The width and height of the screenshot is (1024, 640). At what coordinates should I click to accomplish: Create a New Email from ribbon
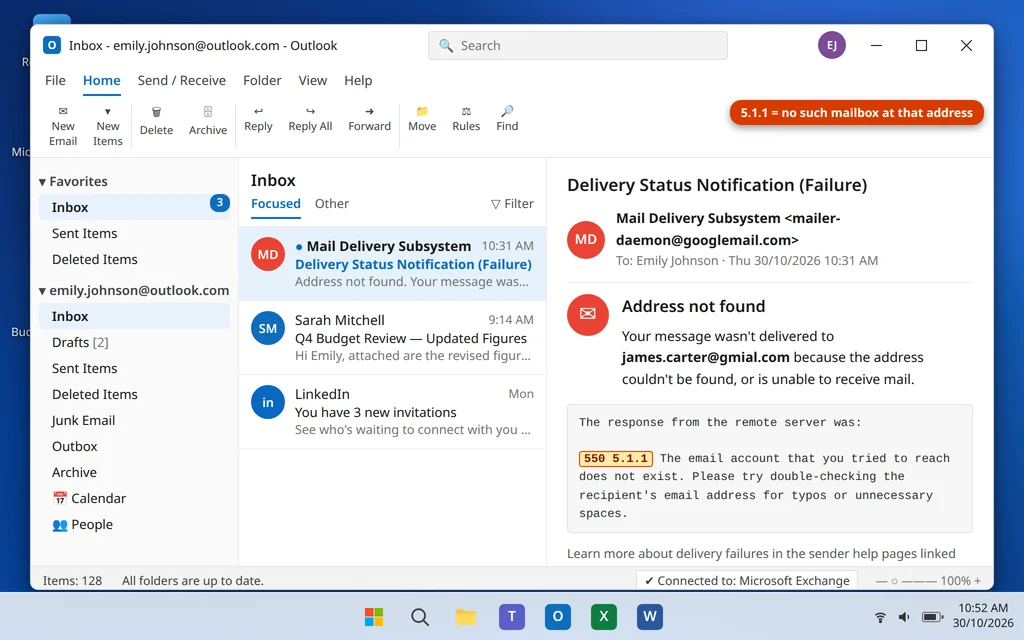(63, 125)
